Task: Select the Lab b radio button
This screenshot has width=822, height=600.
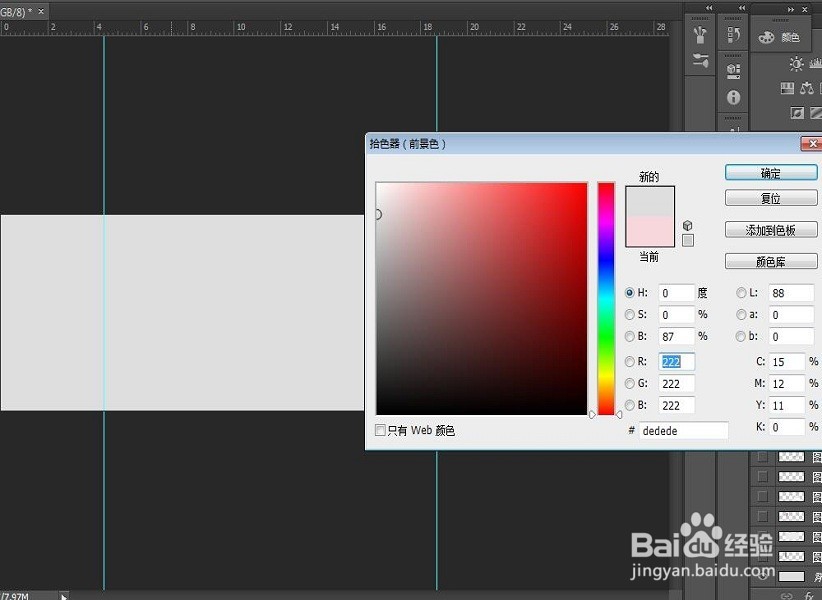Action: pyautogui.click(x=741, y=336)
